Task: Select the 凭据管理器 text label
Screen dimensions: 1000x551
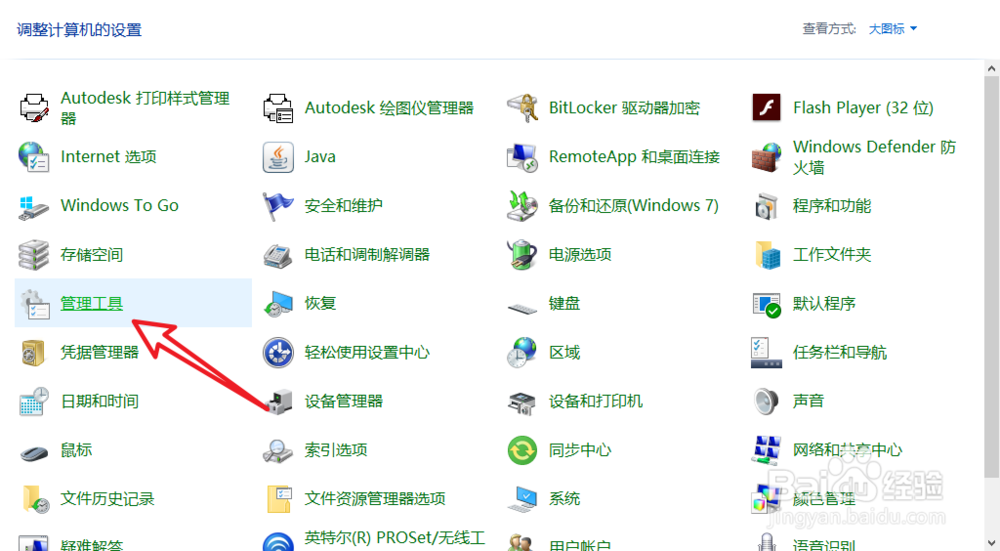Action: (x=99, y=353)
